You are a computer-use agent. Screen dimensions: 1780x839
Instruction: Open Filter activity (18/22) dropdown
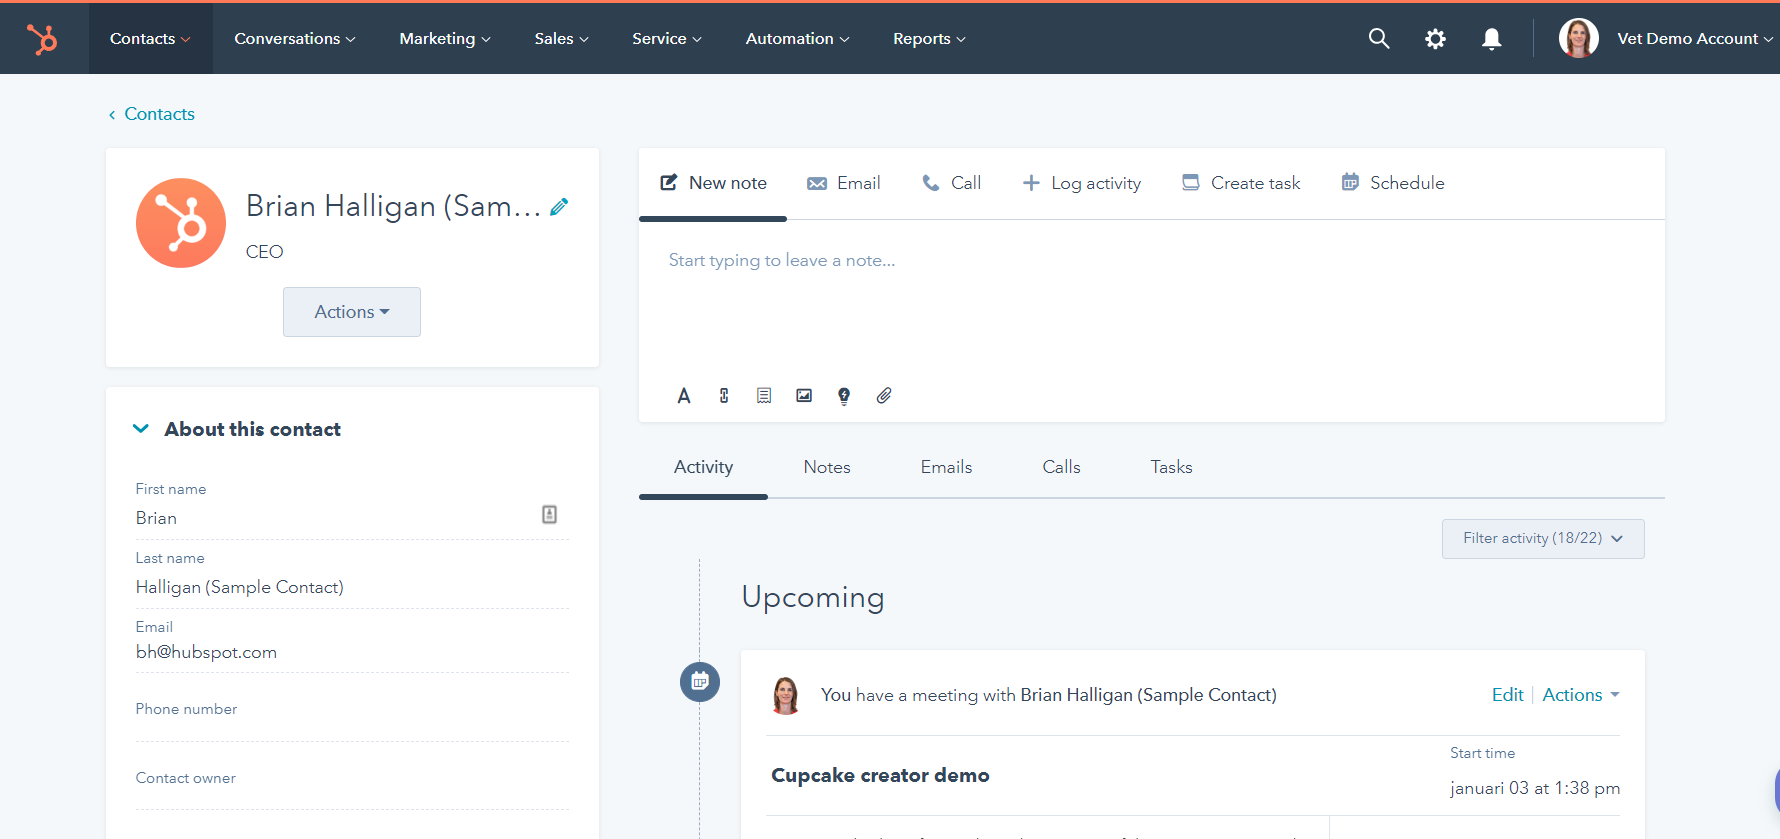tap(1543, 538)
